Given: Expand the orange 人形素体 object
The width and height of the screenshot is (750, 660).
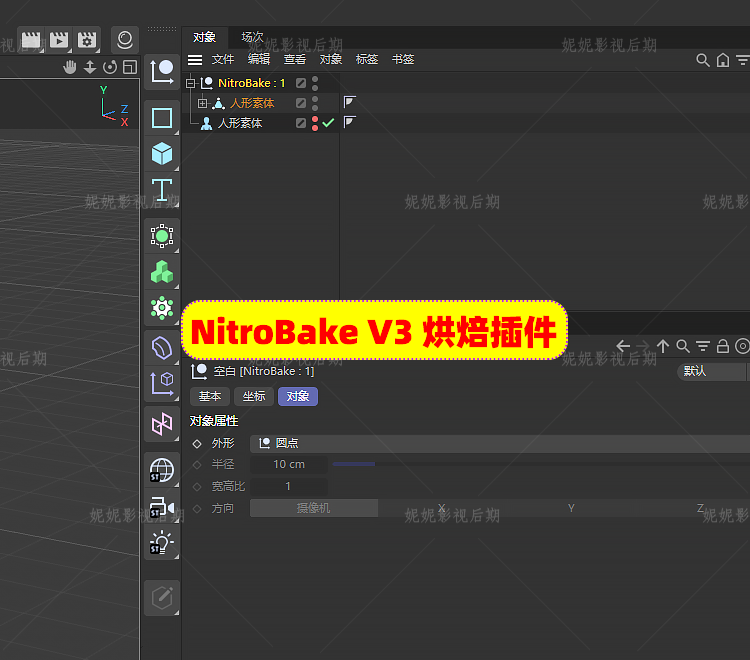Looking at the screenshot, I should pyautogui.click(x=202, y=103).
